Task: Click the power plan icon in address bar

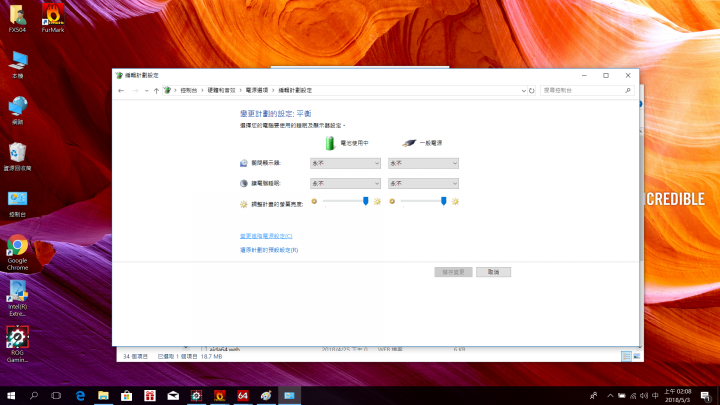Action: (x=168, y=90)
